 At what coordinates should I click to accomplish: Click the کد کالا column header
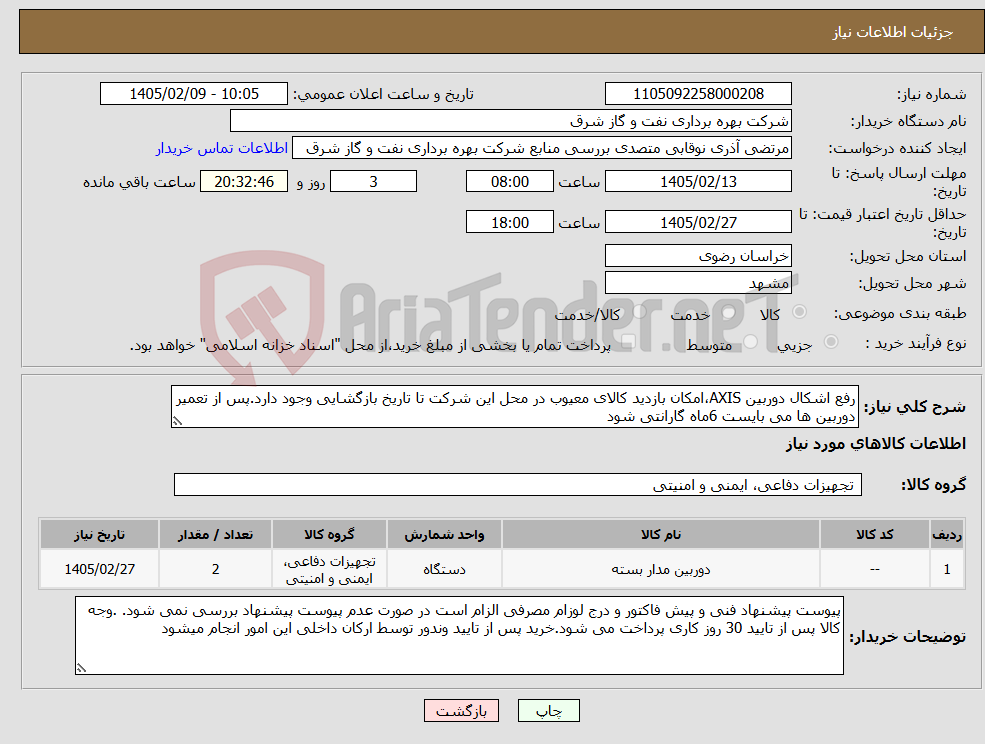(874, 534)
